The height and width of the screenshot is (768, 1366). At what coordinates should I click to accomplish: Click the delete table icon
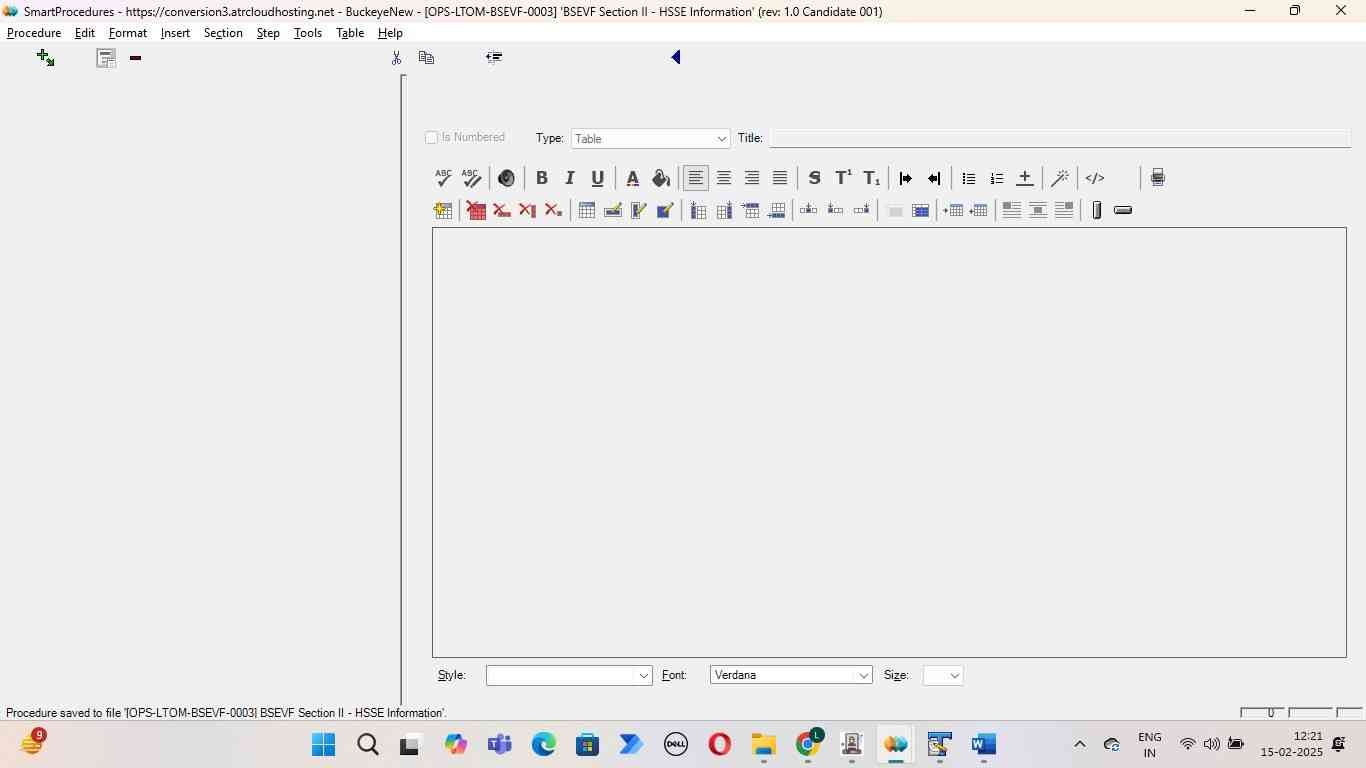click(476, 210)
